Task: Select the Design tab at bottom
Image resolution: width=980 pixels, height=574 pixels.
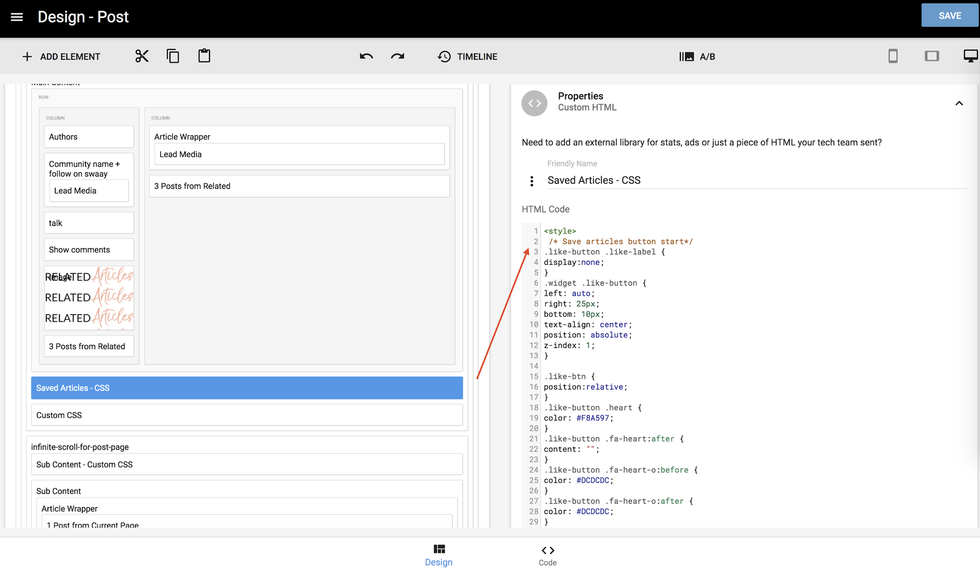Action: tap(439, 555)
